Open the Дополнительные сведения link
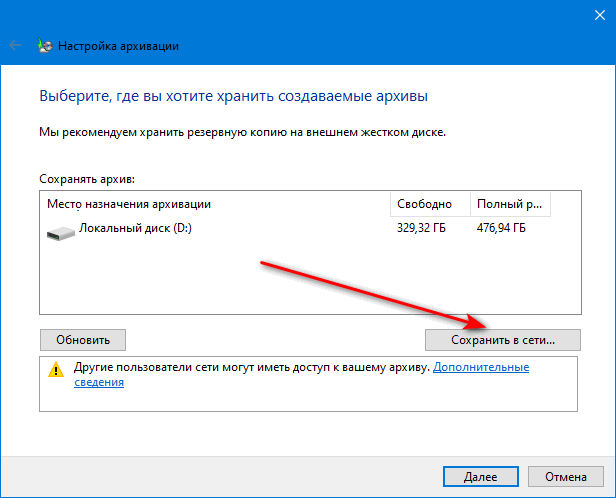 480,368
